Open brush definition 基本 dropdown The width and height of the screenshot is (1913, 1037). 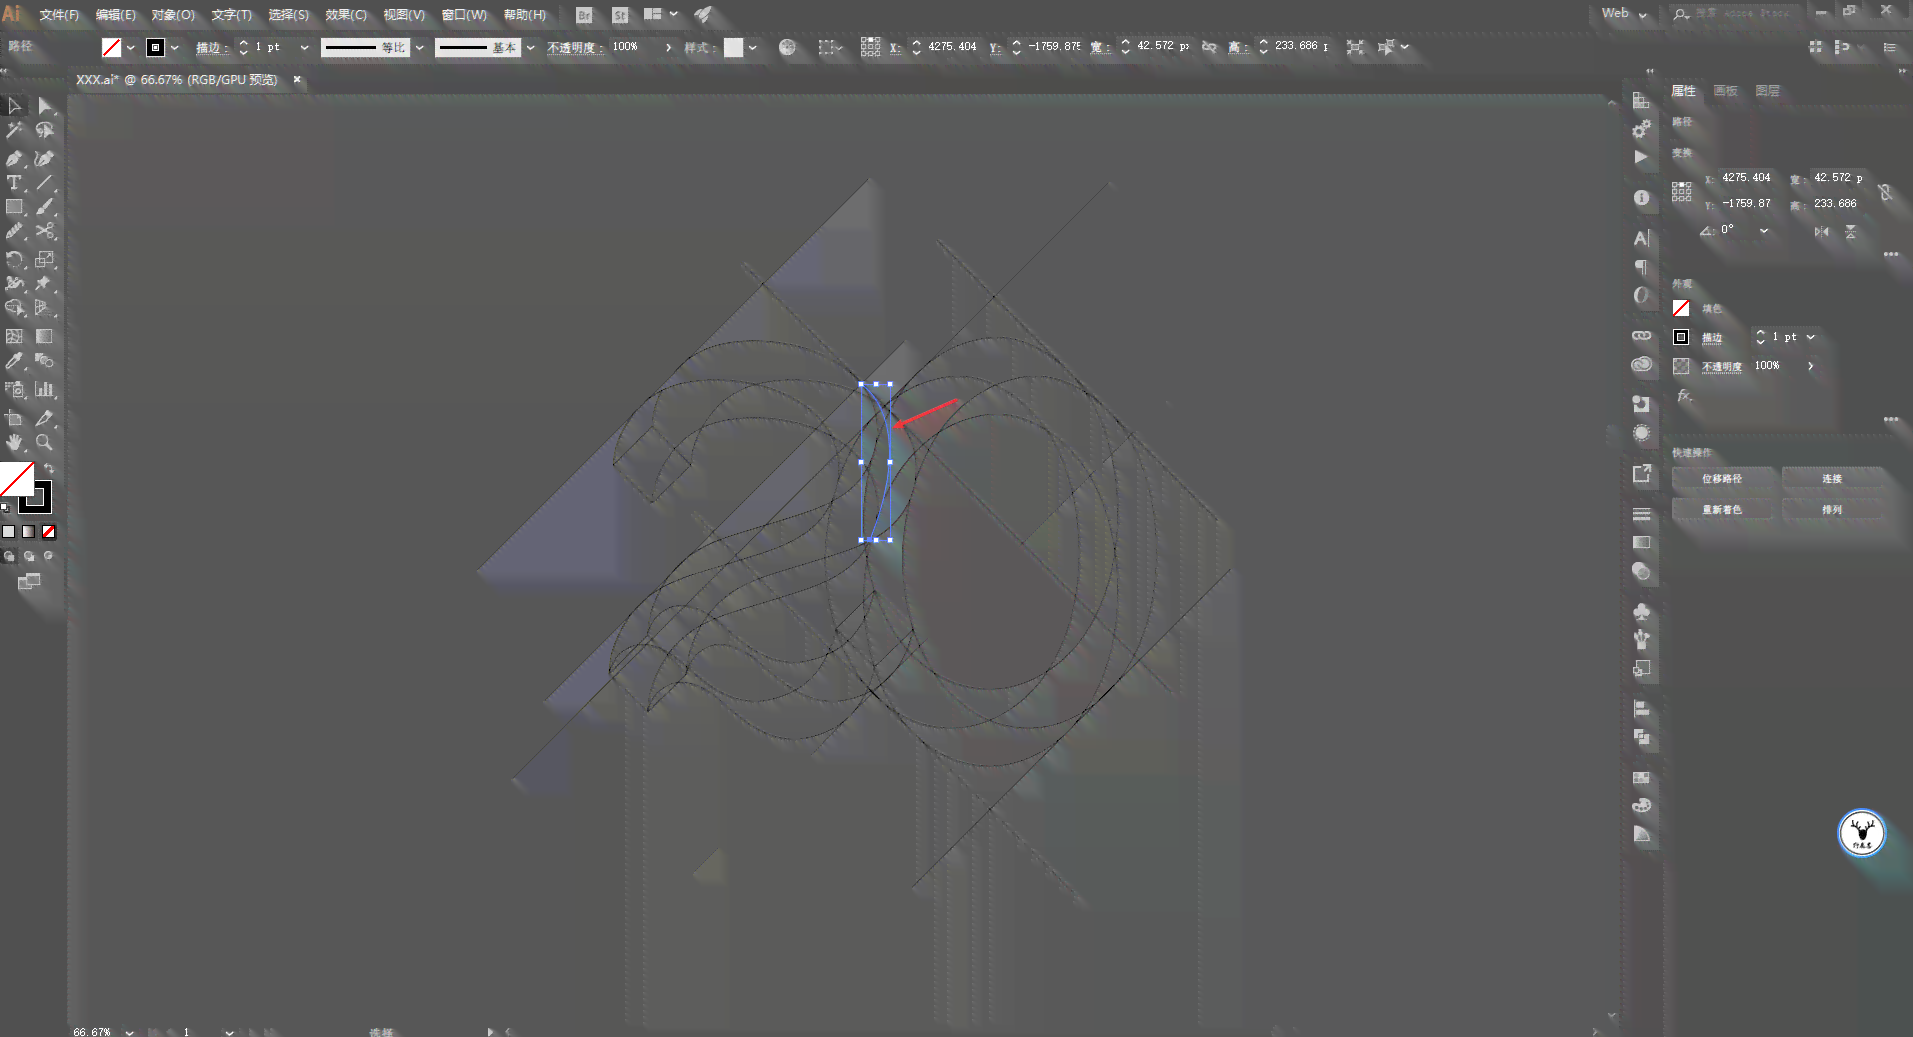click(x=530, y=47)
